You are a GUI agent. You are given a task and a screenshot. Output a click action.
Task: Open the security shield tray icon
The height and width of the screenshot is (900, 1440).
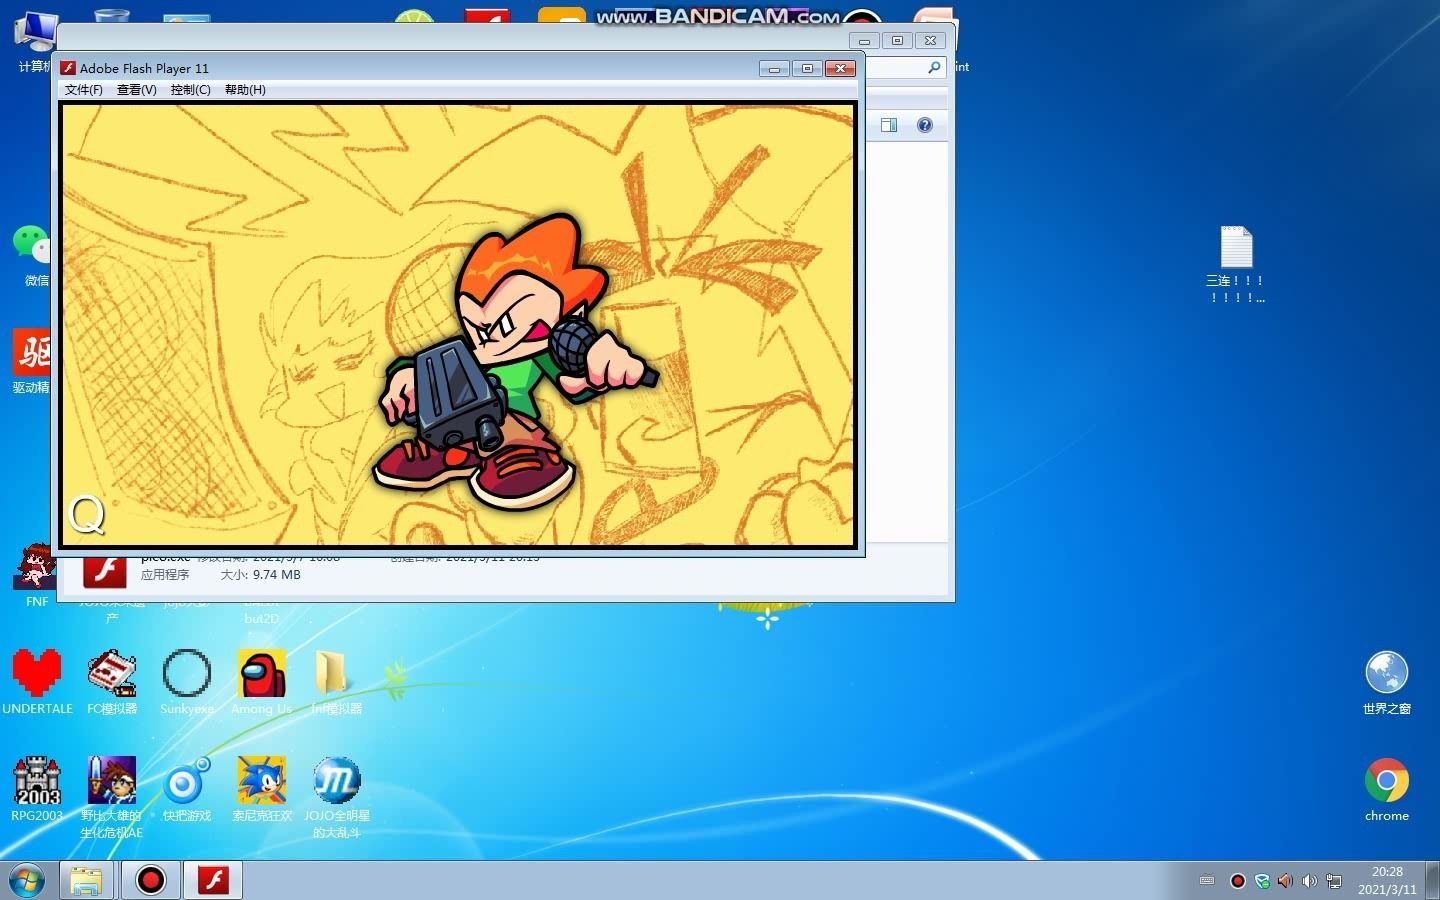tap(1262, 881)
